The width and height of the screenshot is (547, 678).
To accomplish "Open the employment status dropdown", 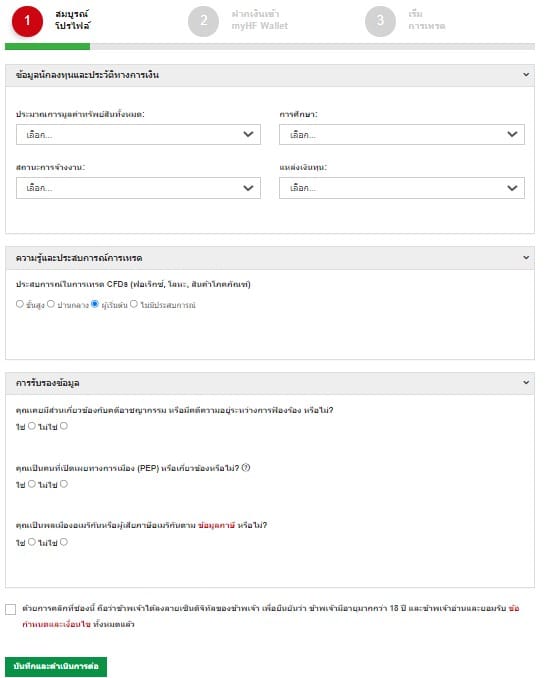I will pos(138,188).
